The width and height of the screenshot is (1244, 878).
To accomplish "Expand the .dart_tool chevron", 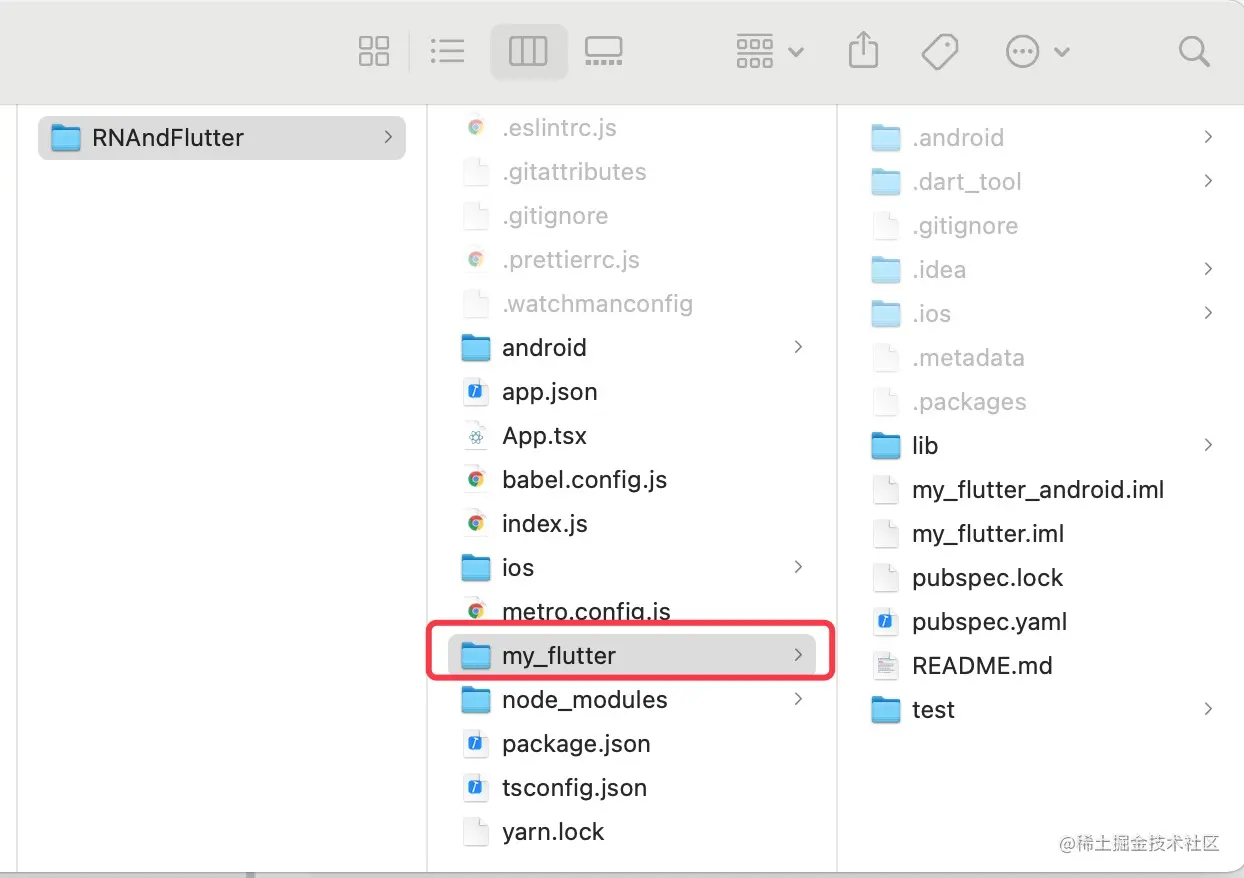I will pyautogui.click(x=1208, y=181).
